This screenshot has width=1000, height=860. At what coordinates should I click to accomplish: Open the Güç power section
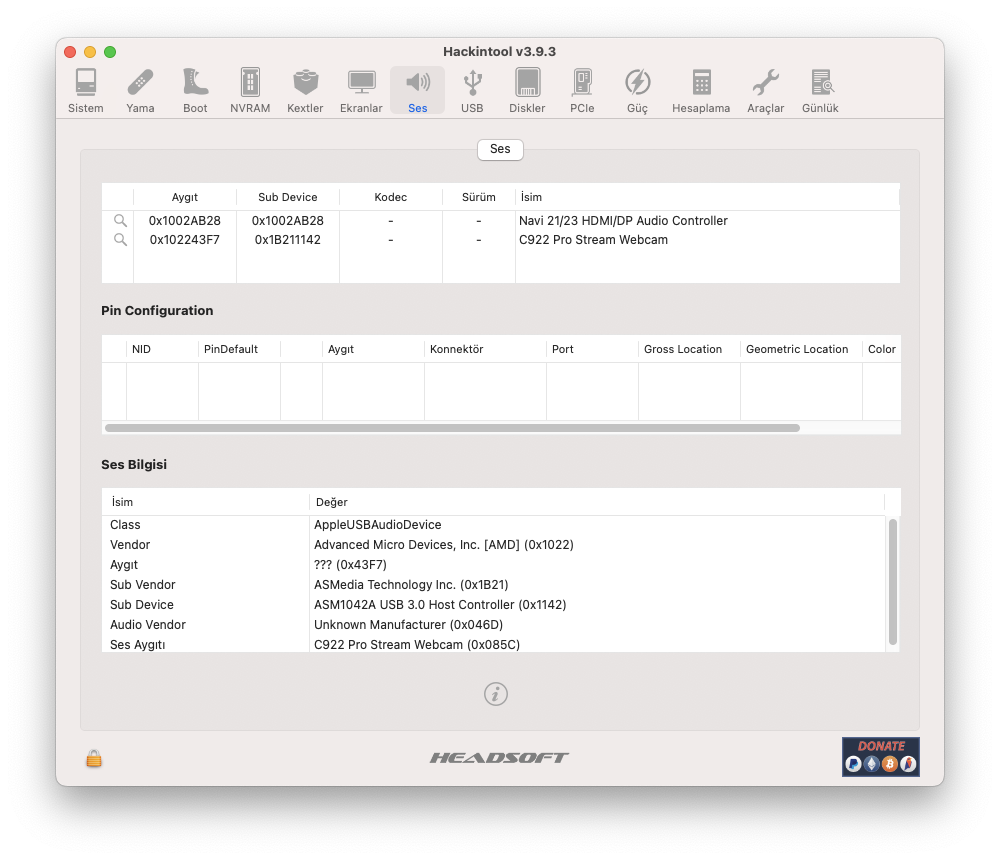click(637, 90)
